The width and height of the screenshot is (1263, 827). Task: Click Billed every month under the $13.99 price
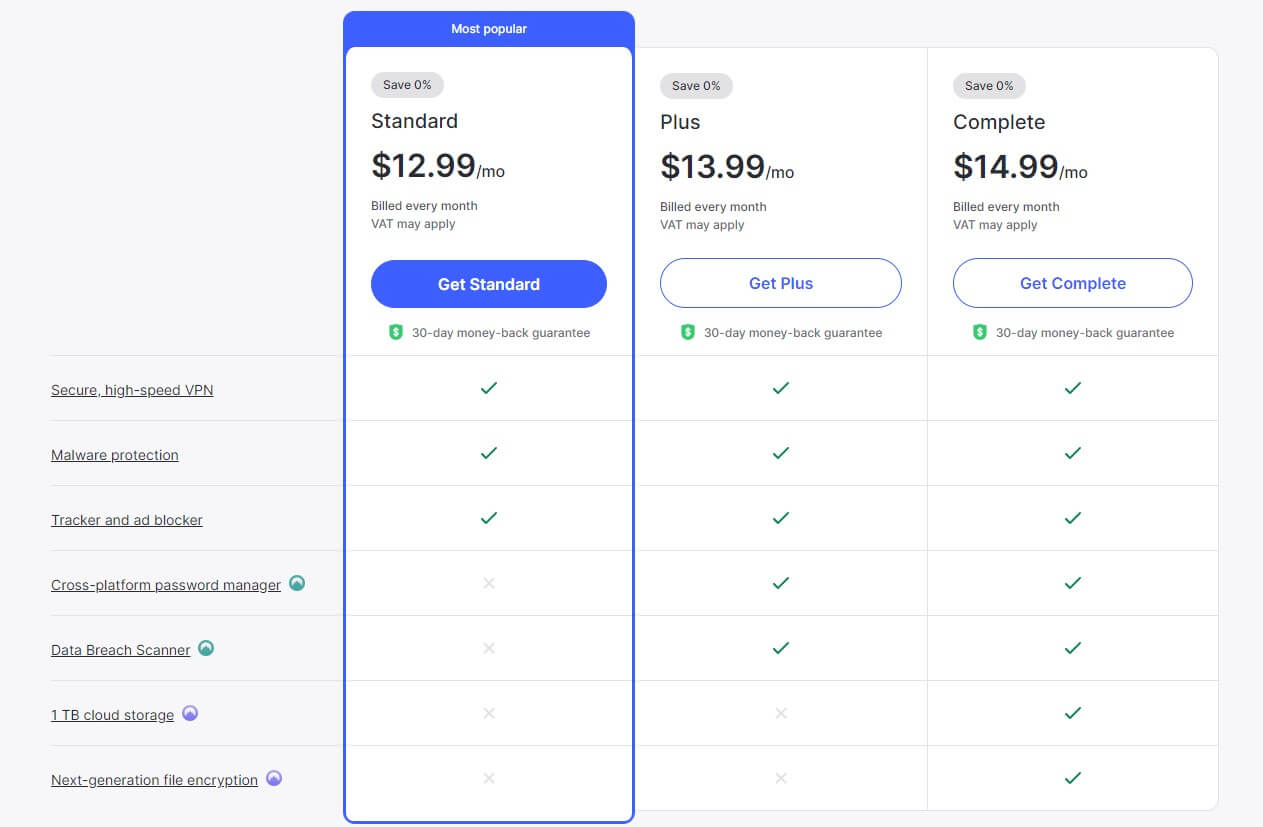pyautogui.click(x=713, y=207)
